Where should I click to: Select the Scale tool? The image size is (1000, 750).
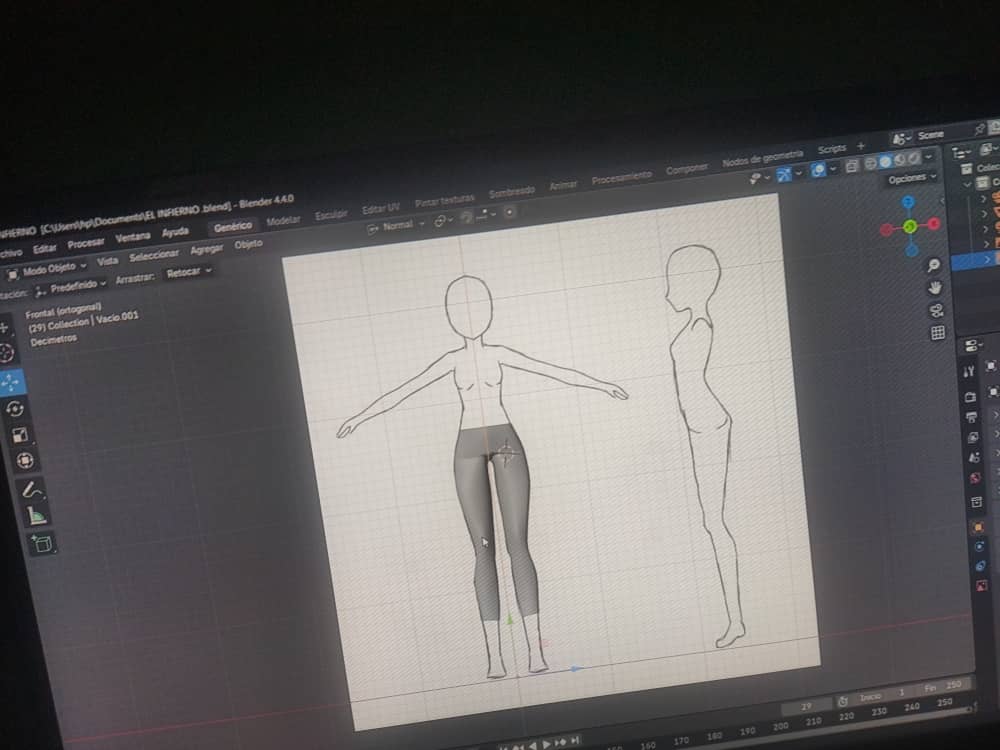20,435
